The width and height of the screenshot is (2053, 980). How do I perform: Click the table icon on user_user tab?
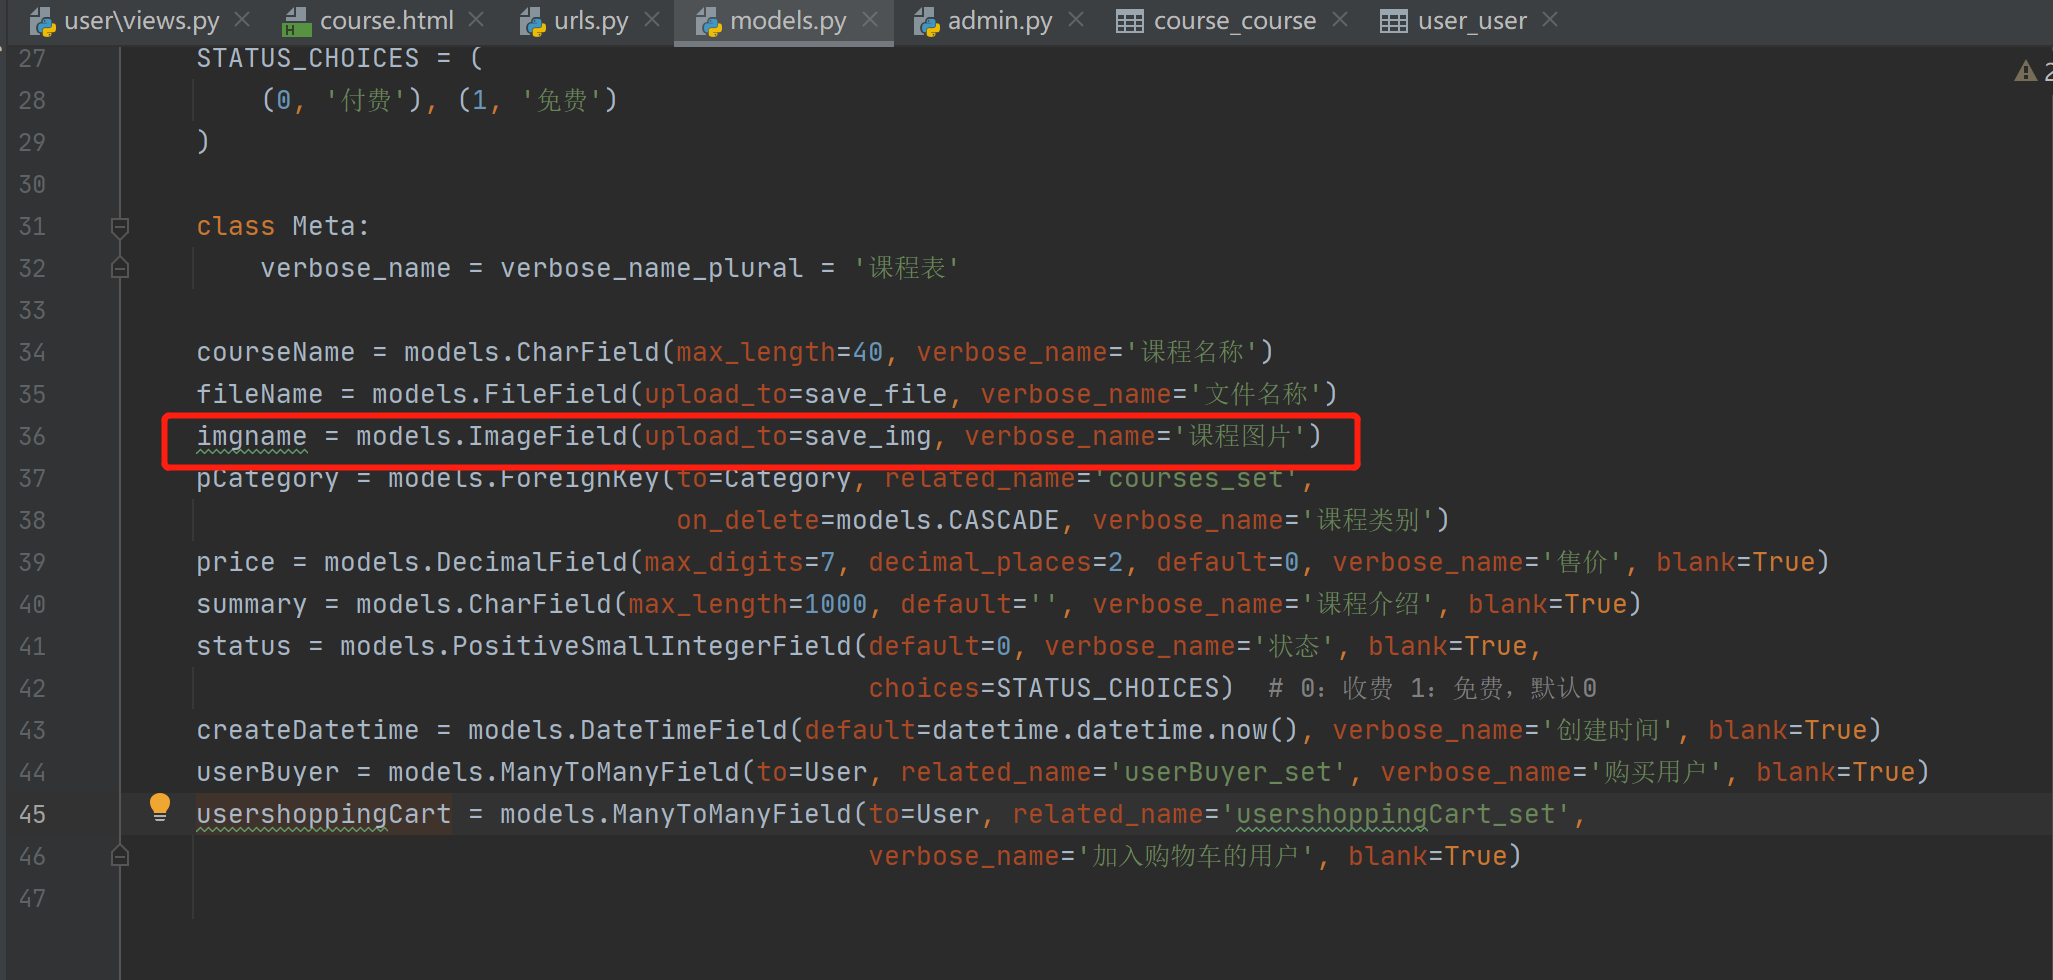1394,21
